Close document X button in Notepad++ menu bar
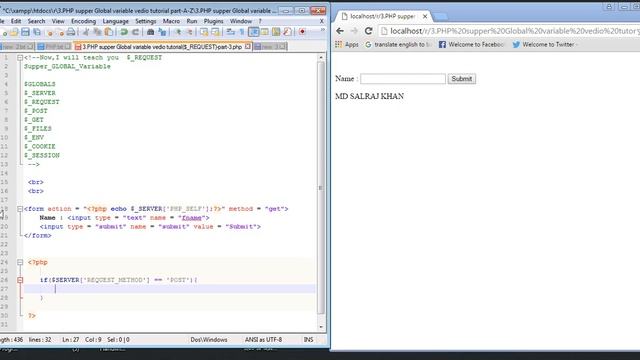 coord(322,21)
